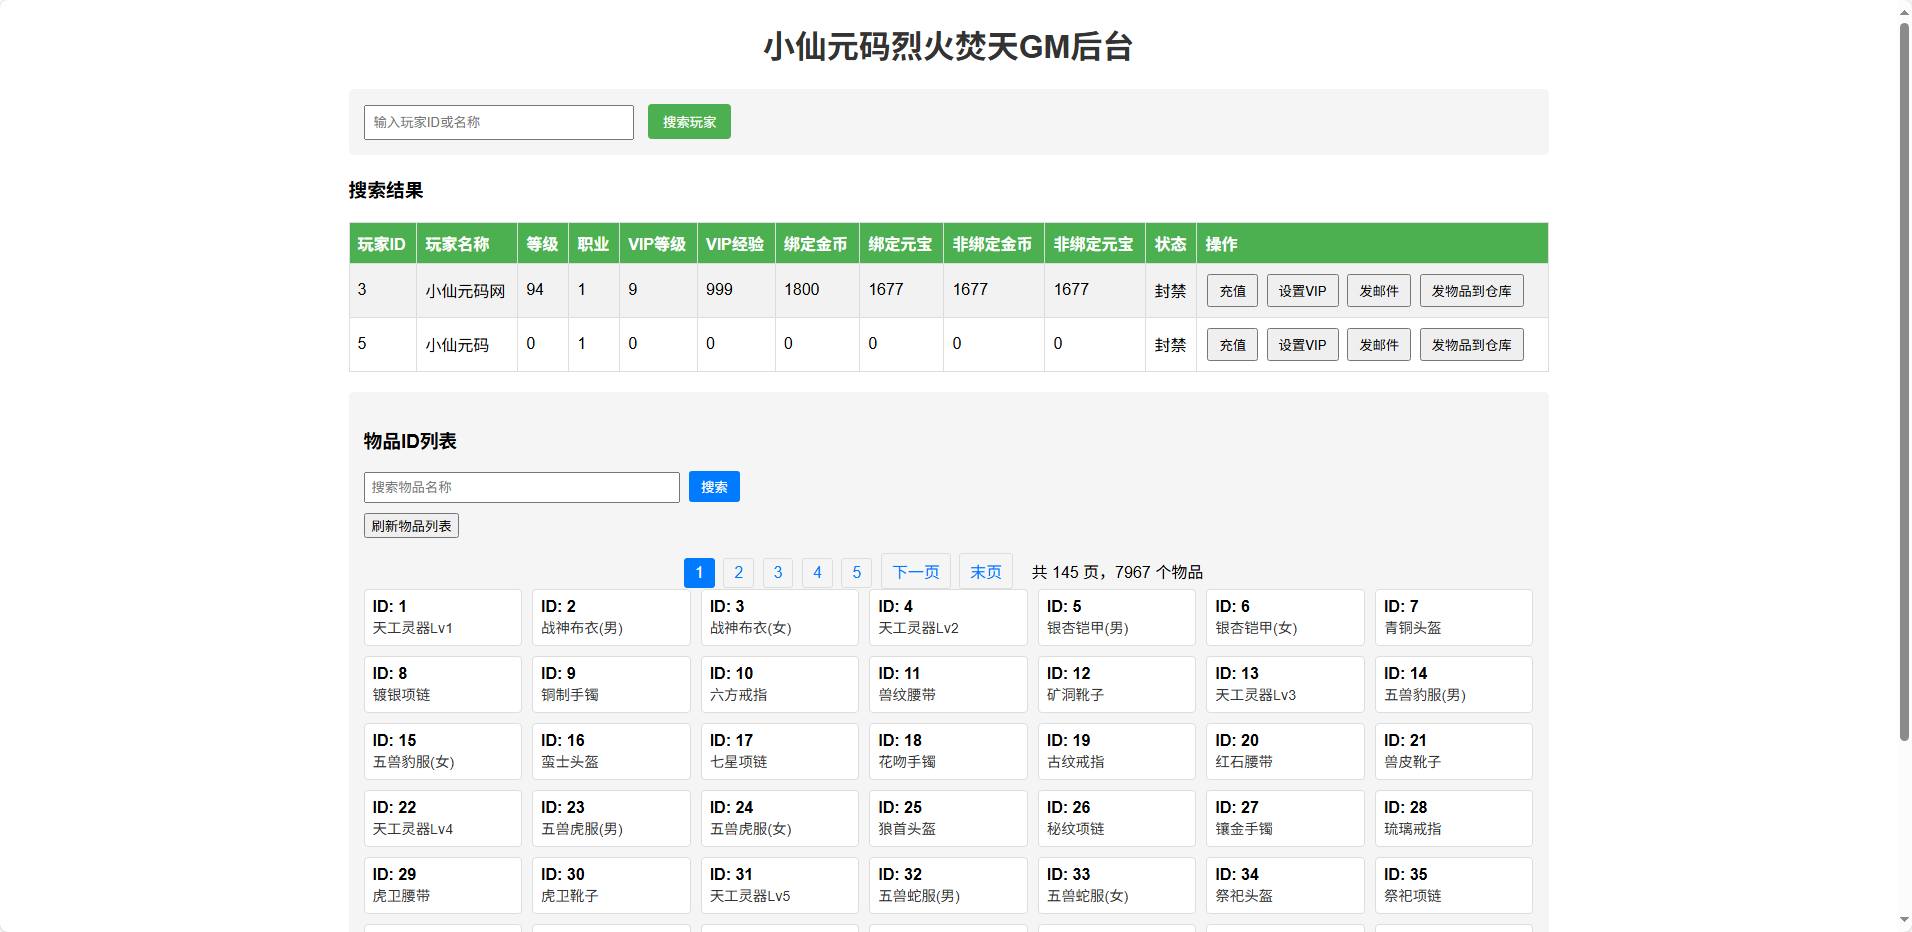Select item card ID: 31 天工灵器Lv5
Viewport: 1912px width, 932px height.
pos(780,885)
